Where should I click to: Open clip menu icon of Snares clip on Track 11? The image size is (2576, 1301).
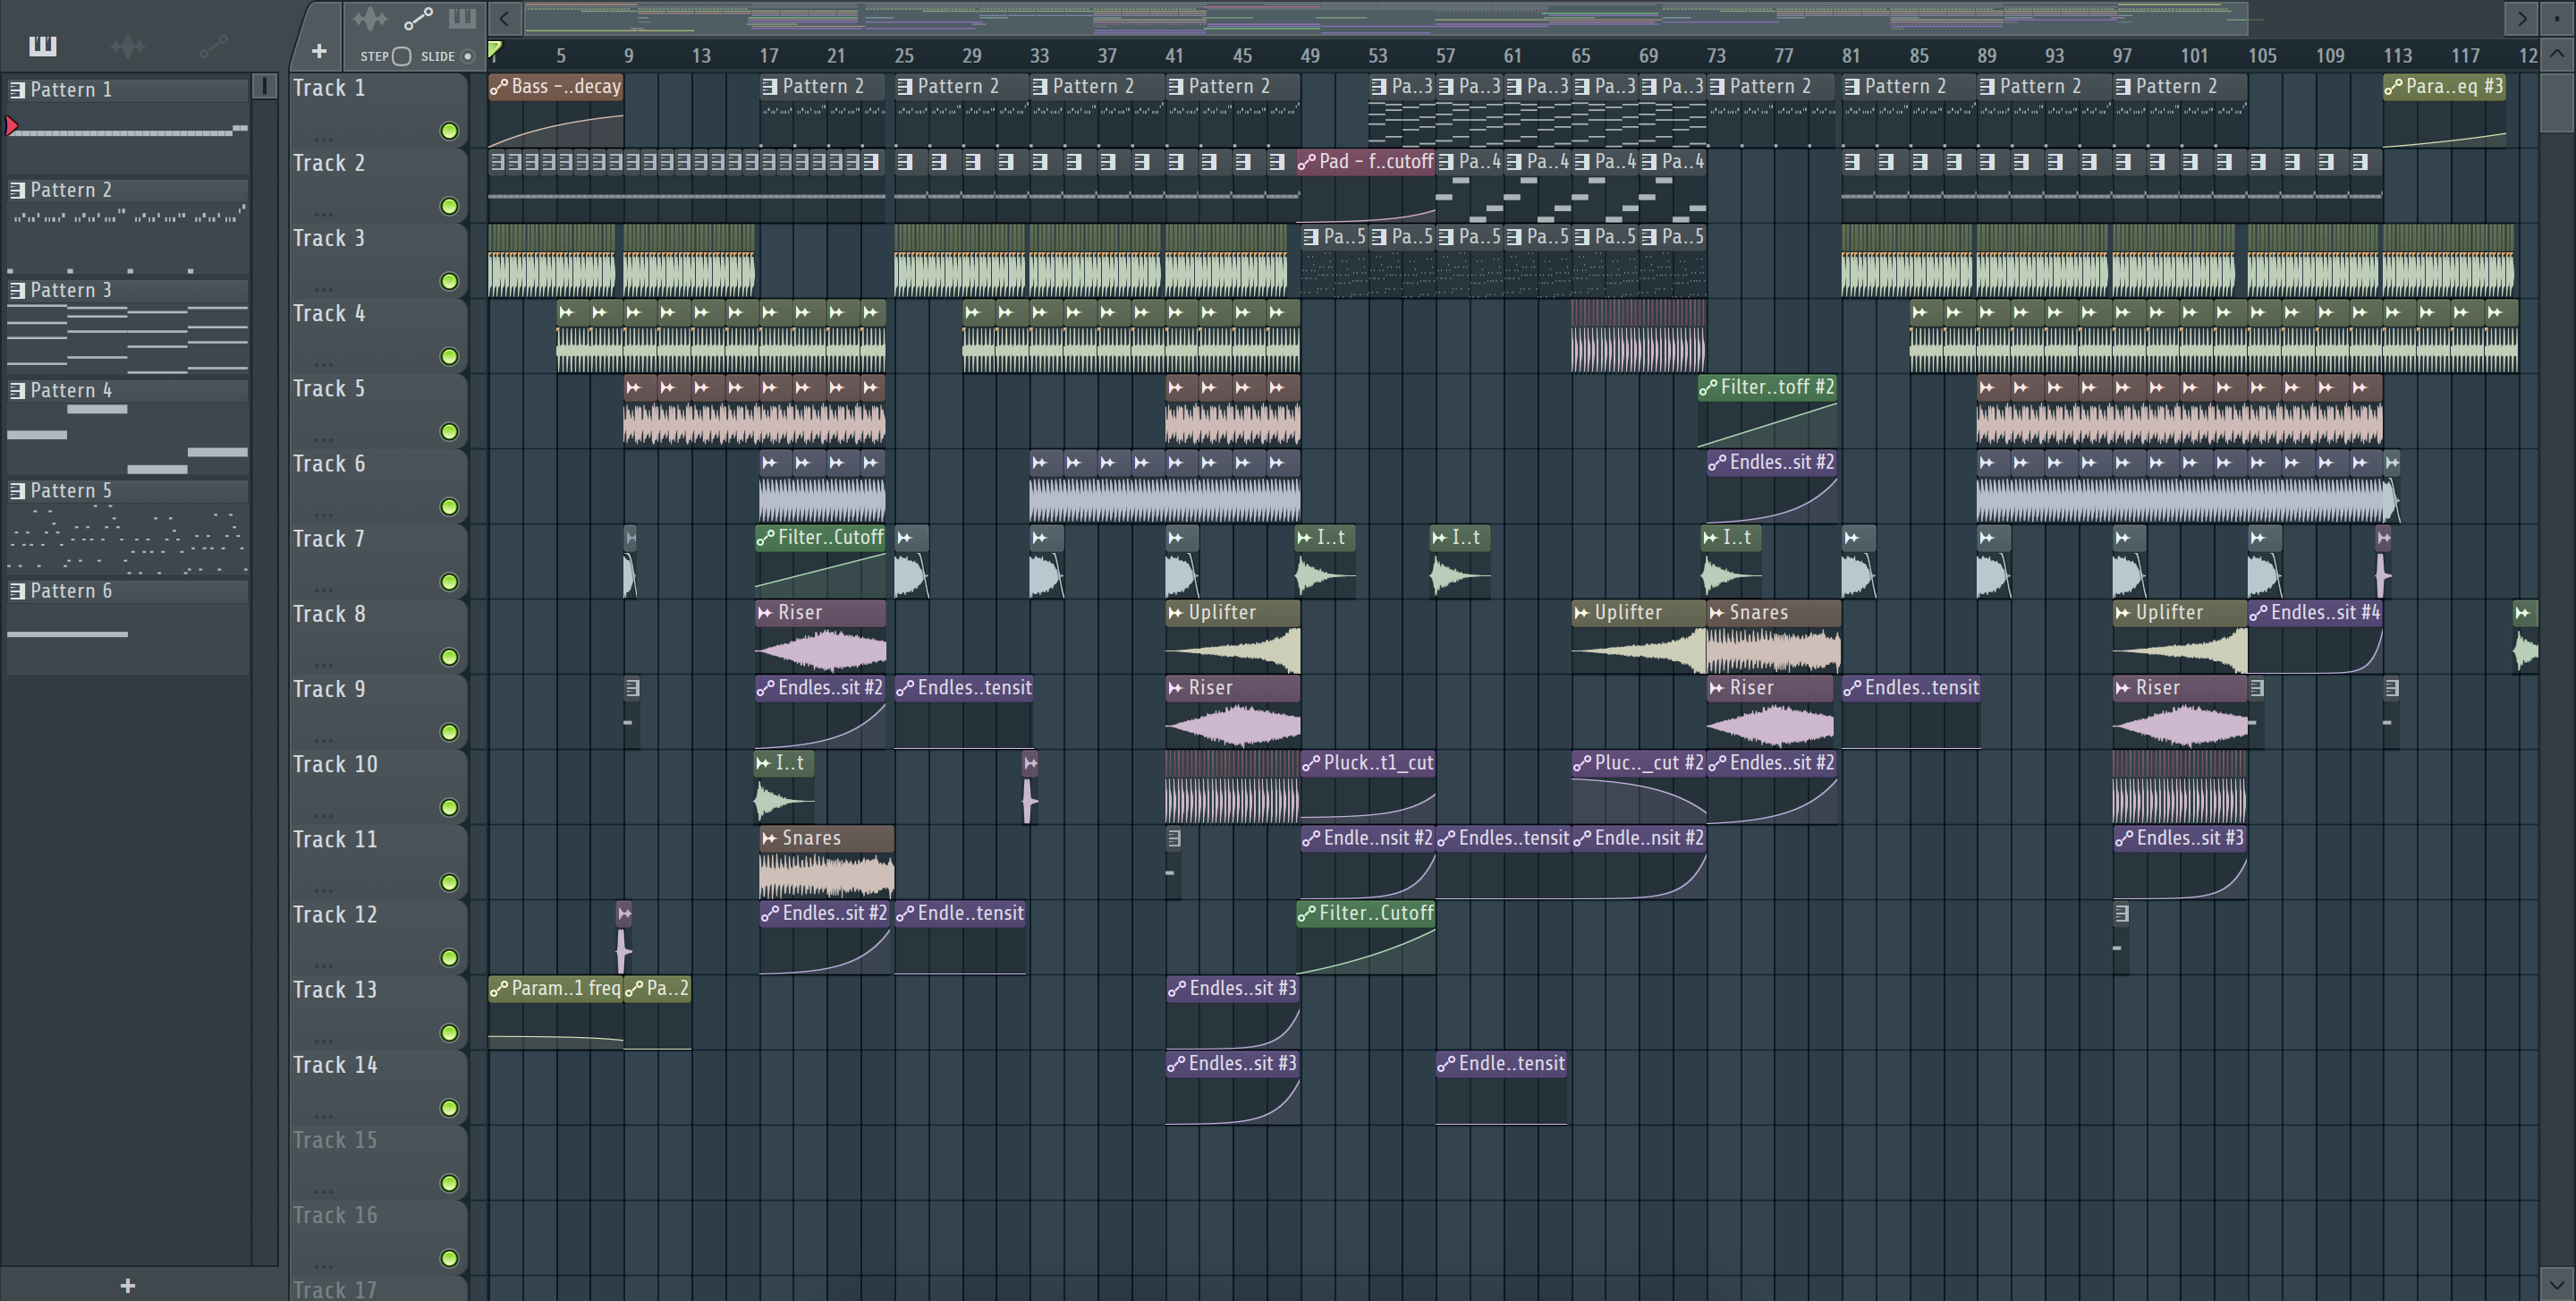pos(769,838)
